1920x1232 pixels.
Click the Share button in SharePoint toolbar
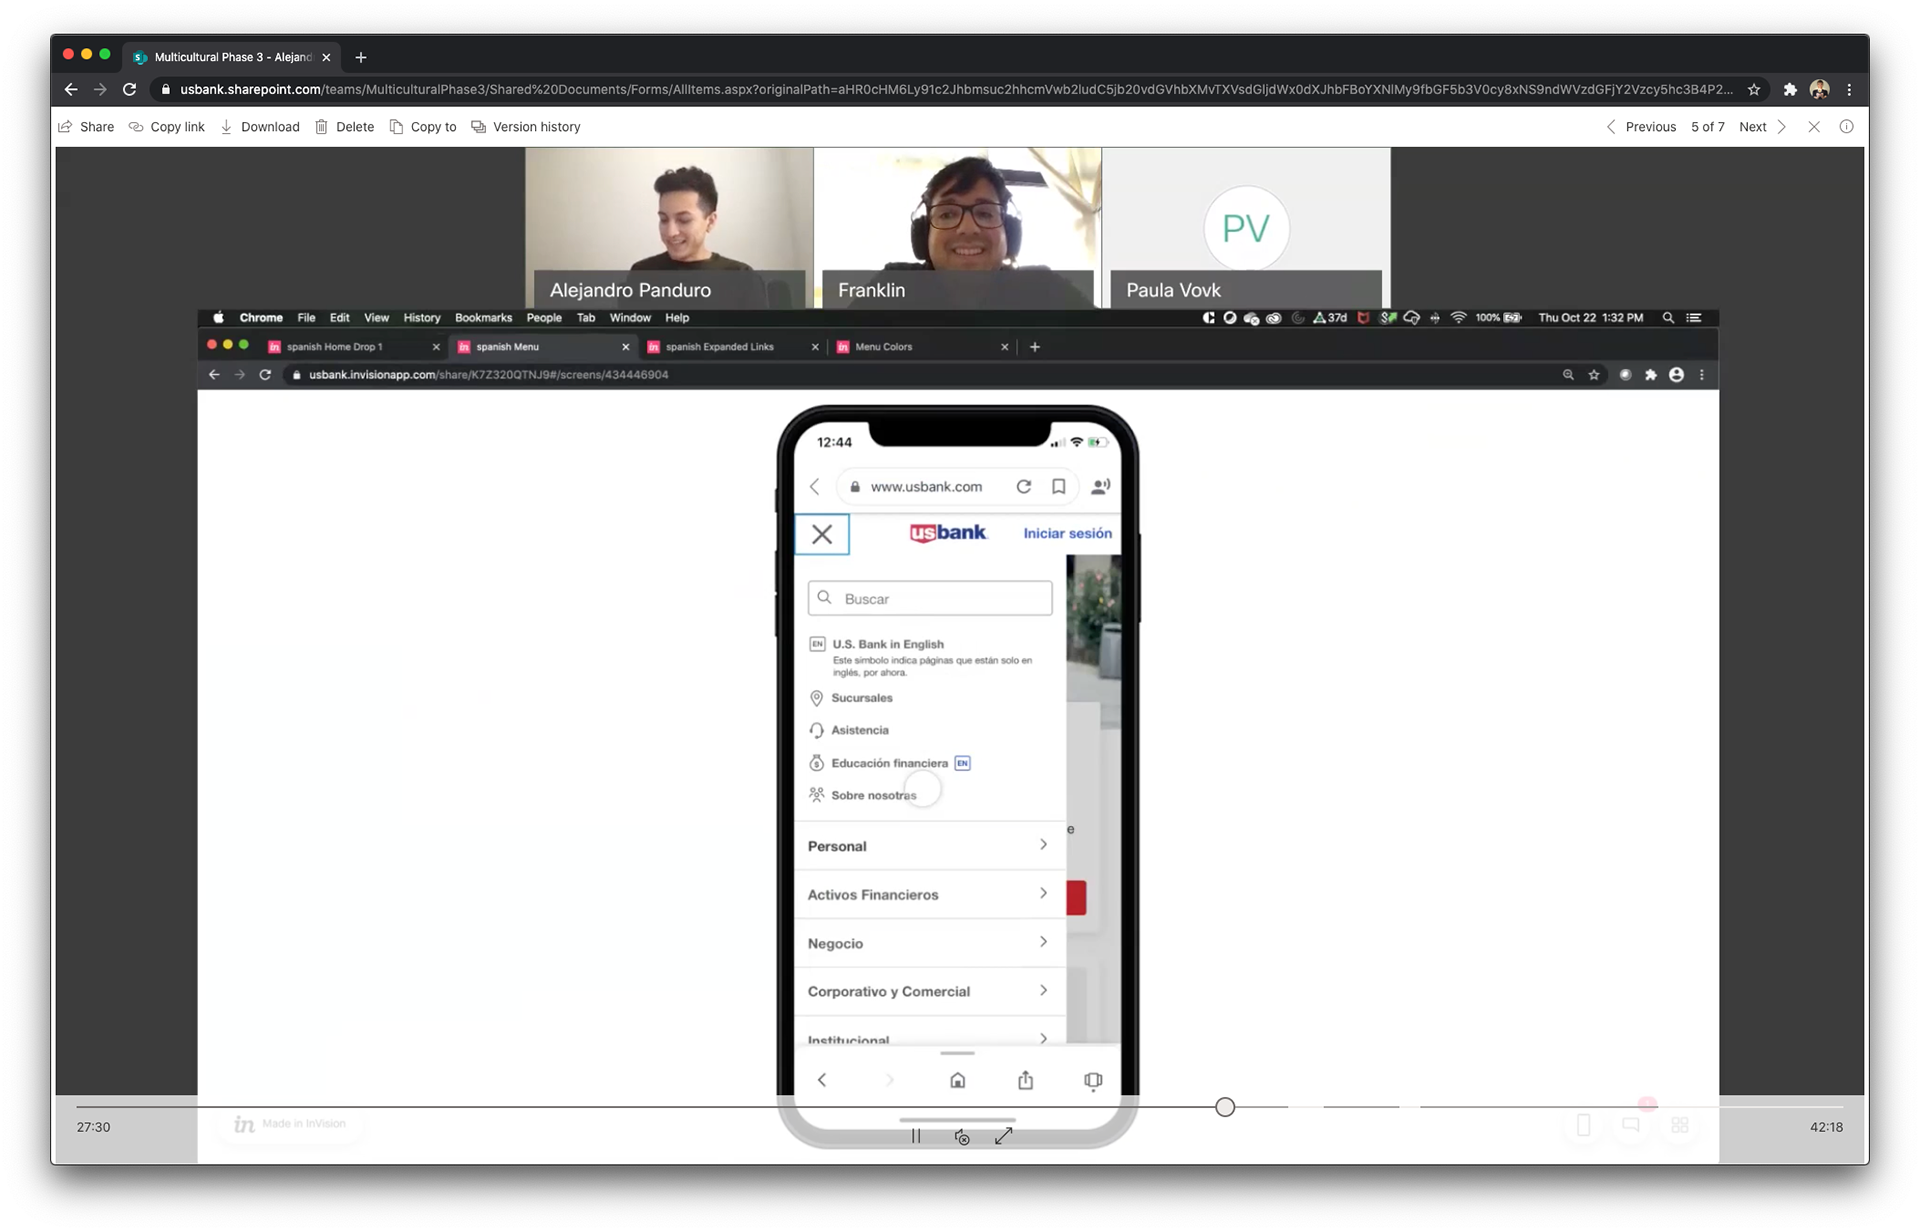pyautogui.click(x=86, y=127)
